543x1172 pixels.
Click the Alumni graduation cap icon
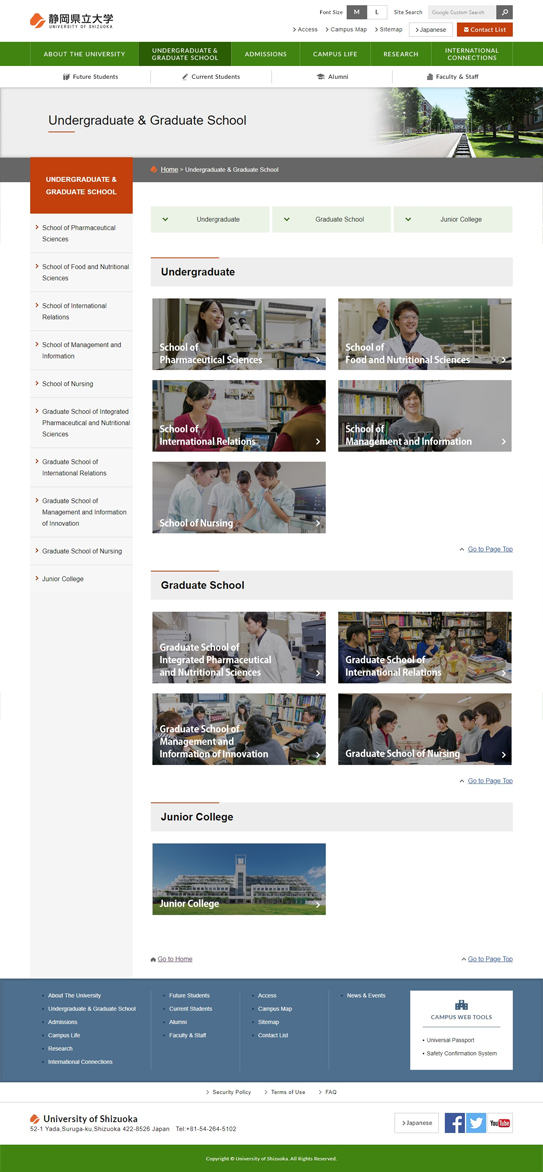(x=320, y=77)
